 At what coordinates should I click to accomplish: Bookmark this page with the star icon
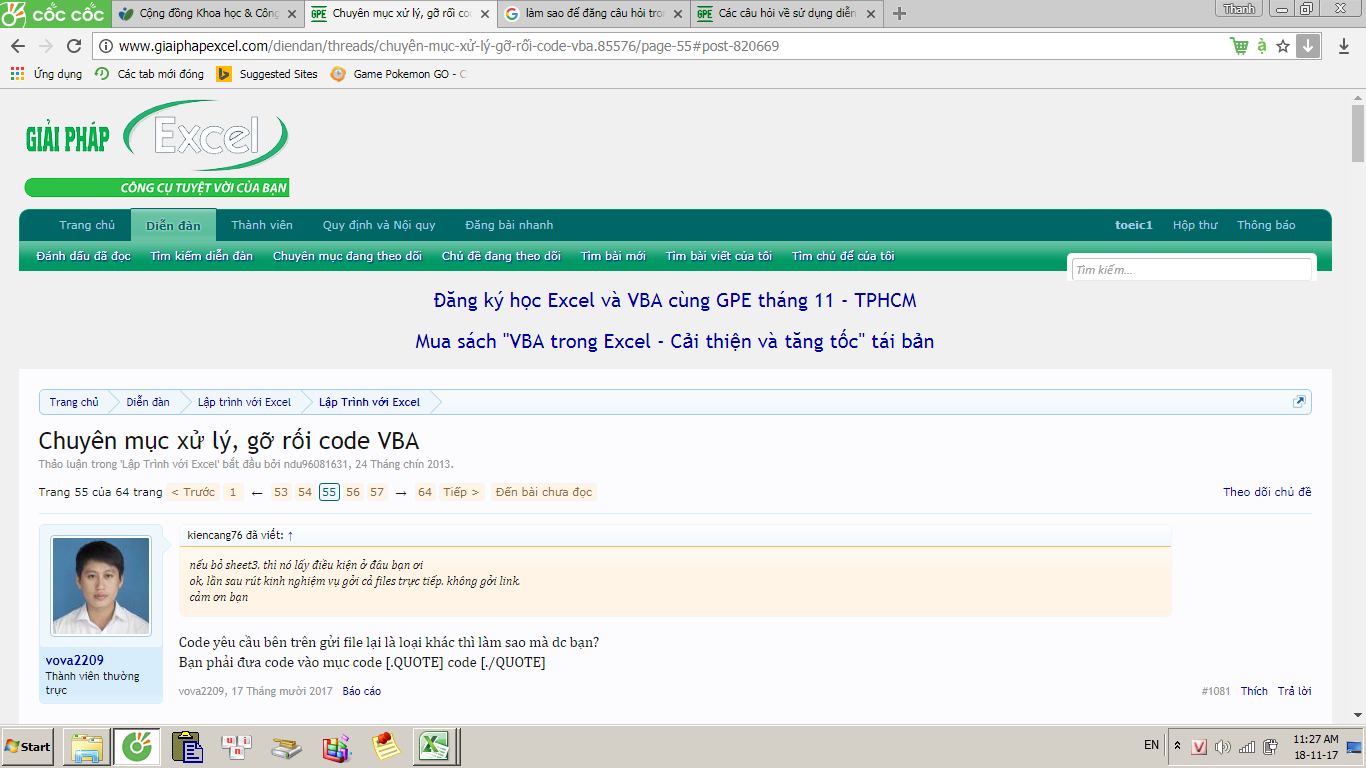1283,46
